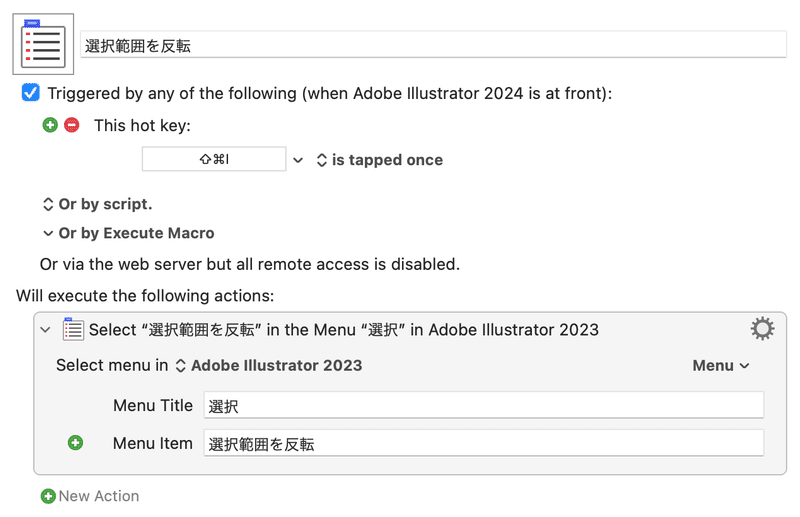Open the Menu popup button
The width and height of the screenshot is (800, 517).
point(721,365)
